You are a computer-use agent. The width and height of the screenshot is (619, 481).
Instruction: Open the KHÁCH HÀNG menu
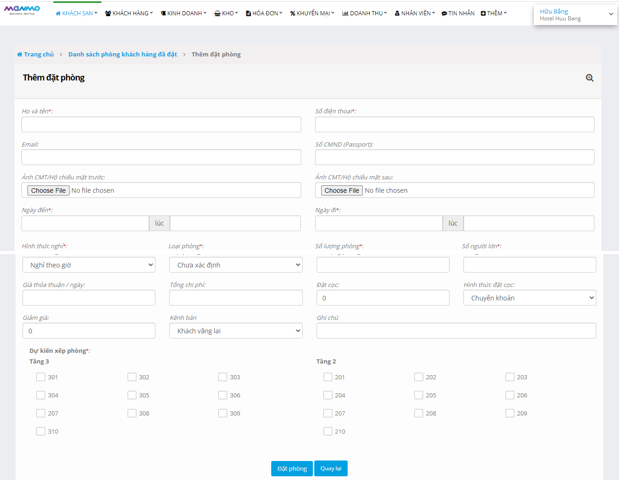(129, 14)
